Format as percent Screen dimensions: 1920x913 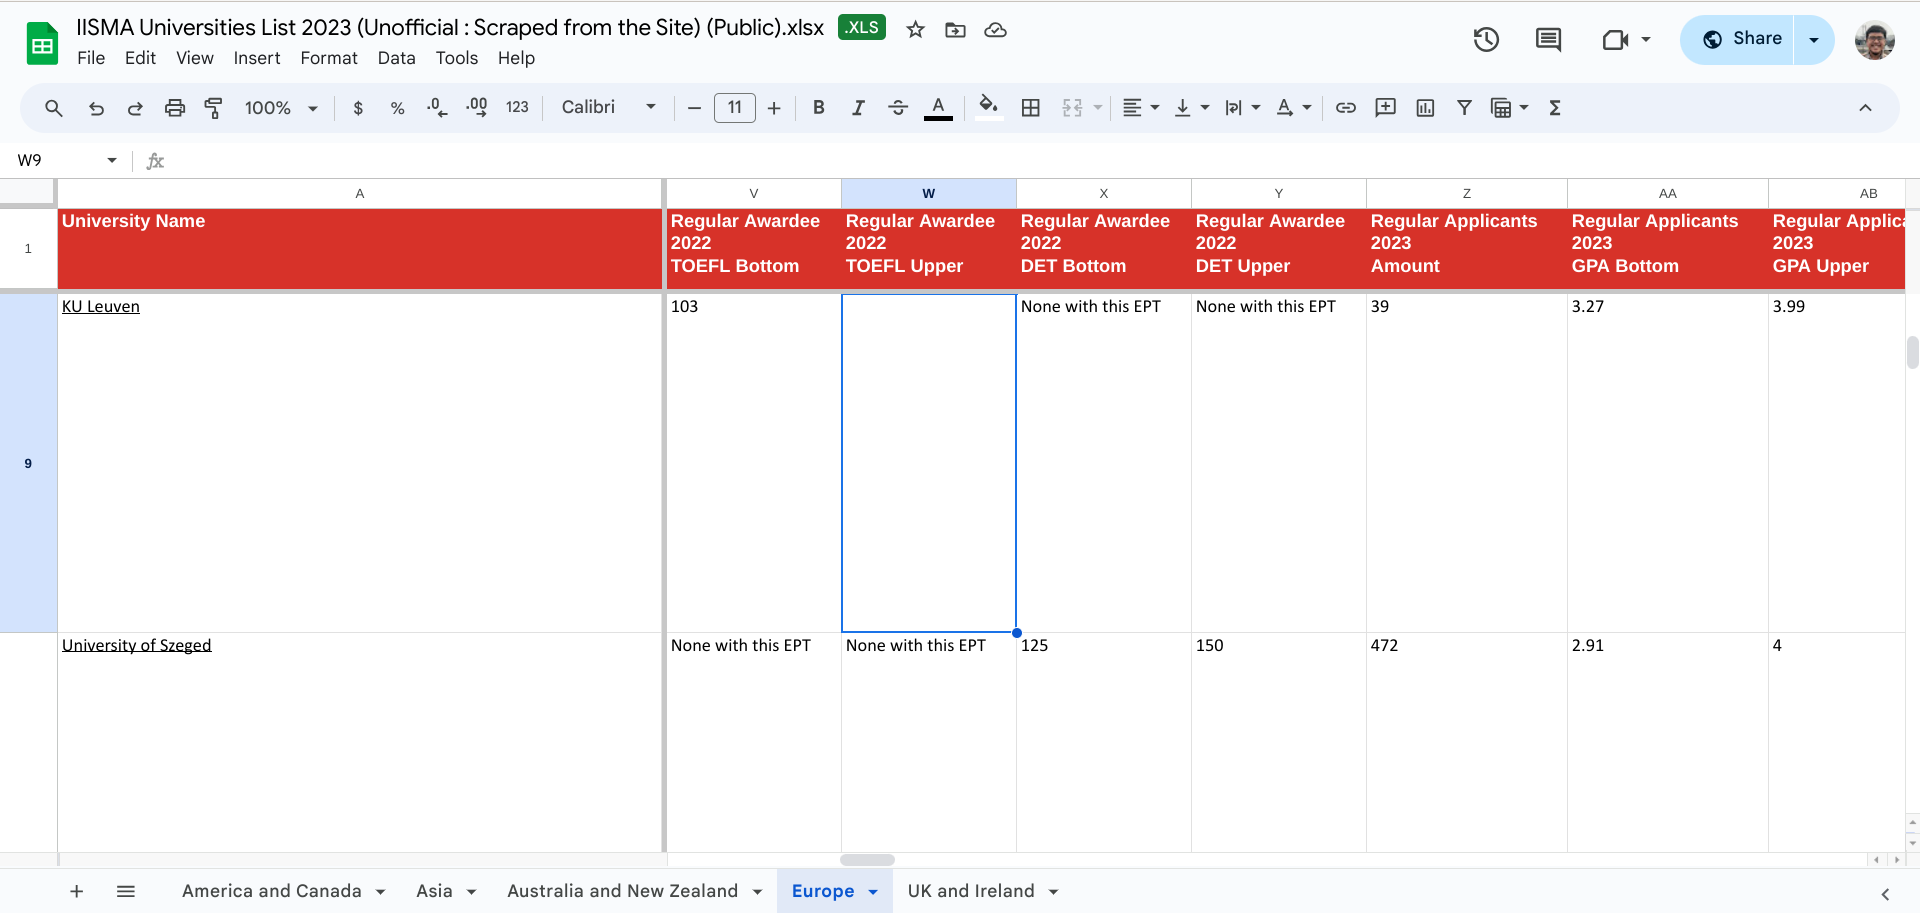coord(397,108)
